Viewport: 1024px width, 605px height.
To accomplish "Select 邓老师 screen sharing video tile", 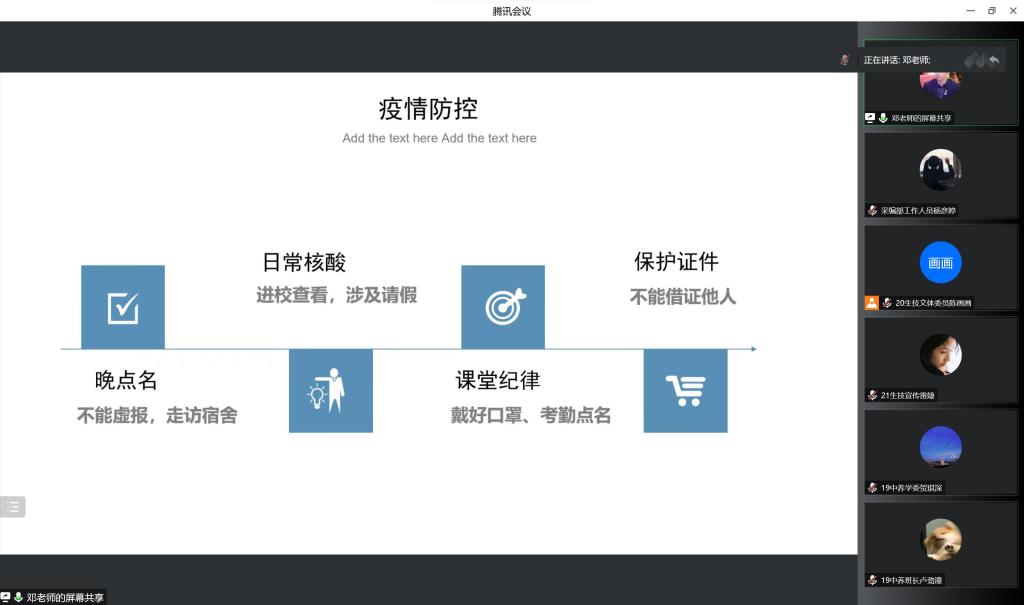I will [940, 88].
